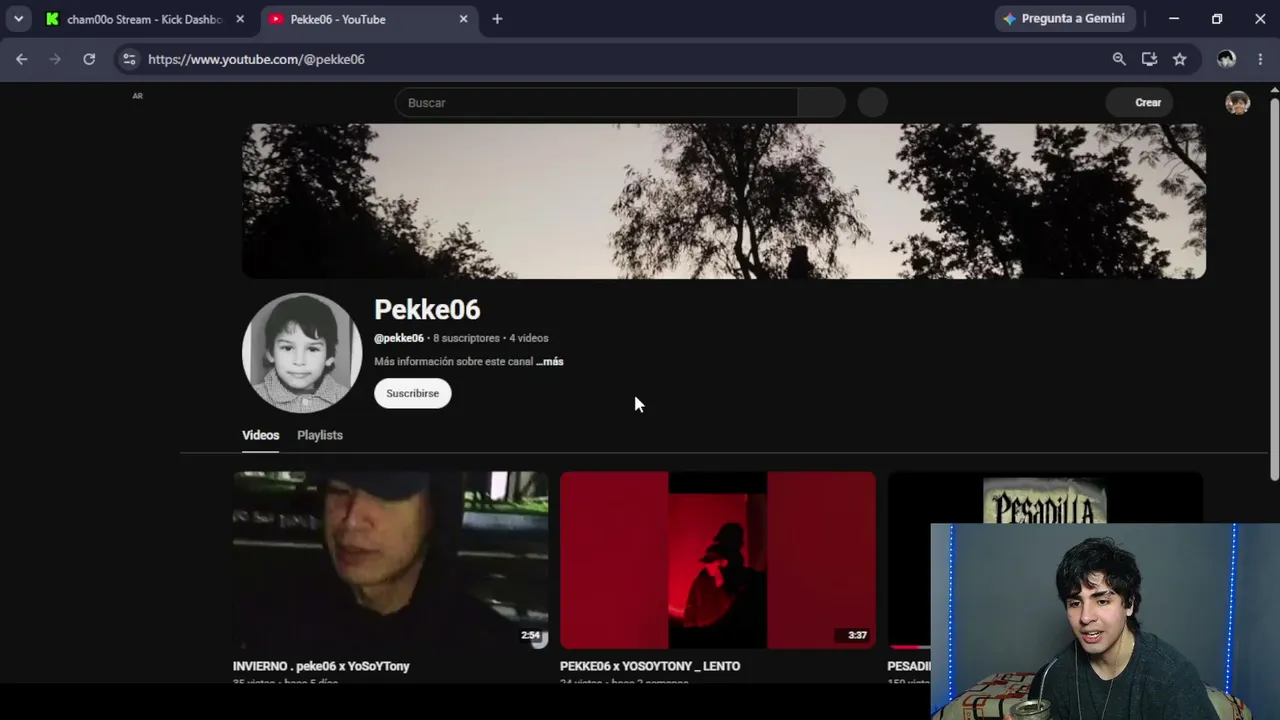Close the Pekke06 YouTube browser tab
1280x720 pixels.
pos(463,19)
